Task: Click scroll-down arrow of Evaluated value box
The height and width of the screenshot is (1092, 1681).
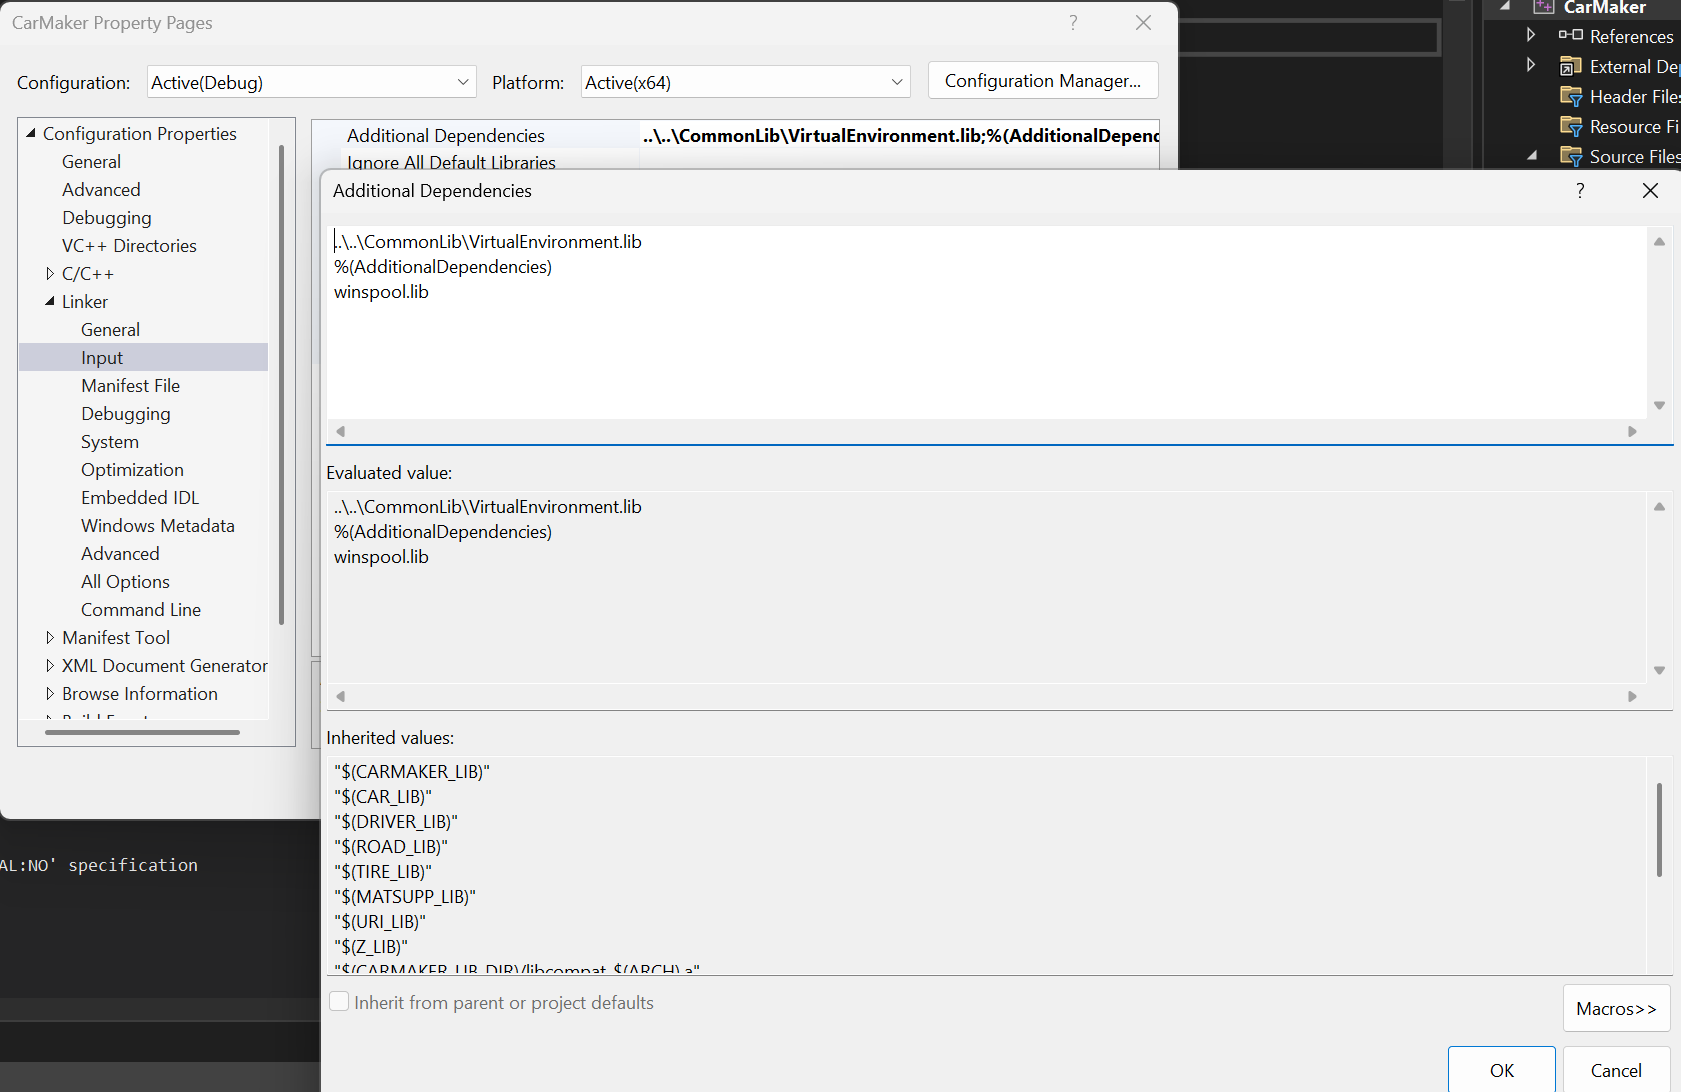Action: (1659, 670)
